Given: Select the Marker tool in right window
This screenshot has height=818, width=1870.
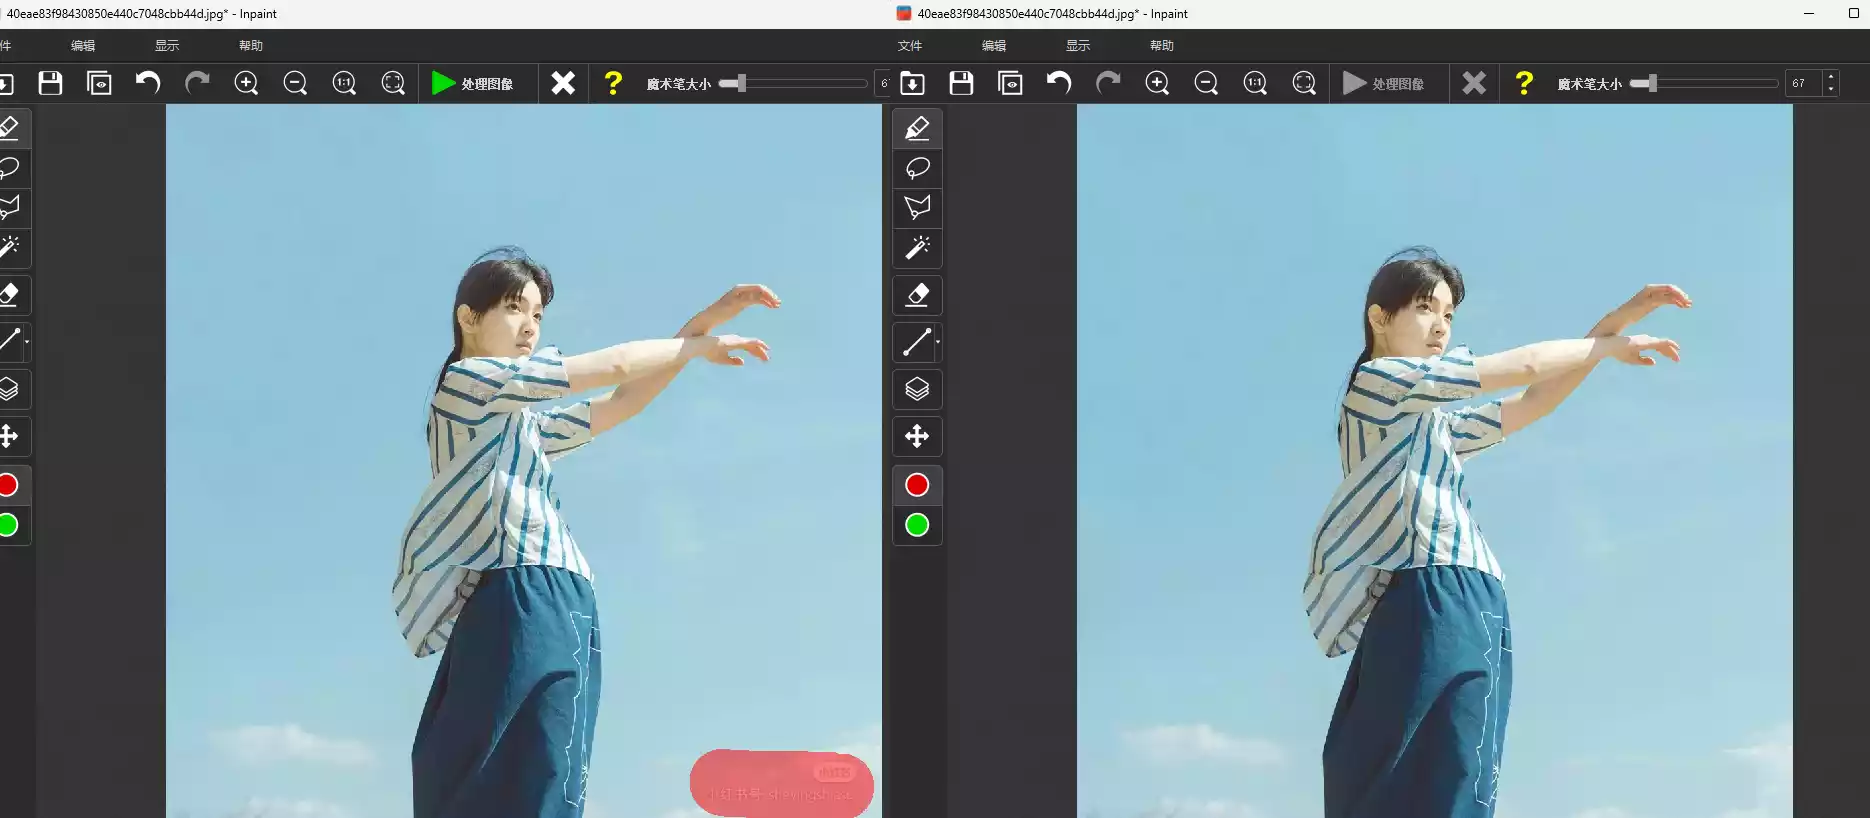Looking at the screenshot, I should [917, 129].
